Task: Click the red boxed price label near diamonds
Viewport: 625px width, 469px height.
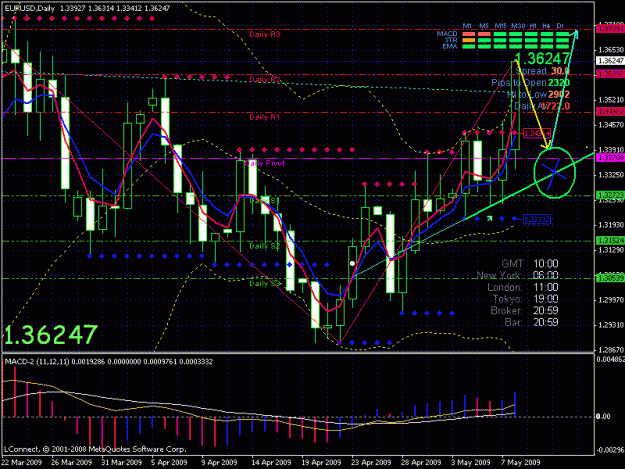Action: click(537, 133)
